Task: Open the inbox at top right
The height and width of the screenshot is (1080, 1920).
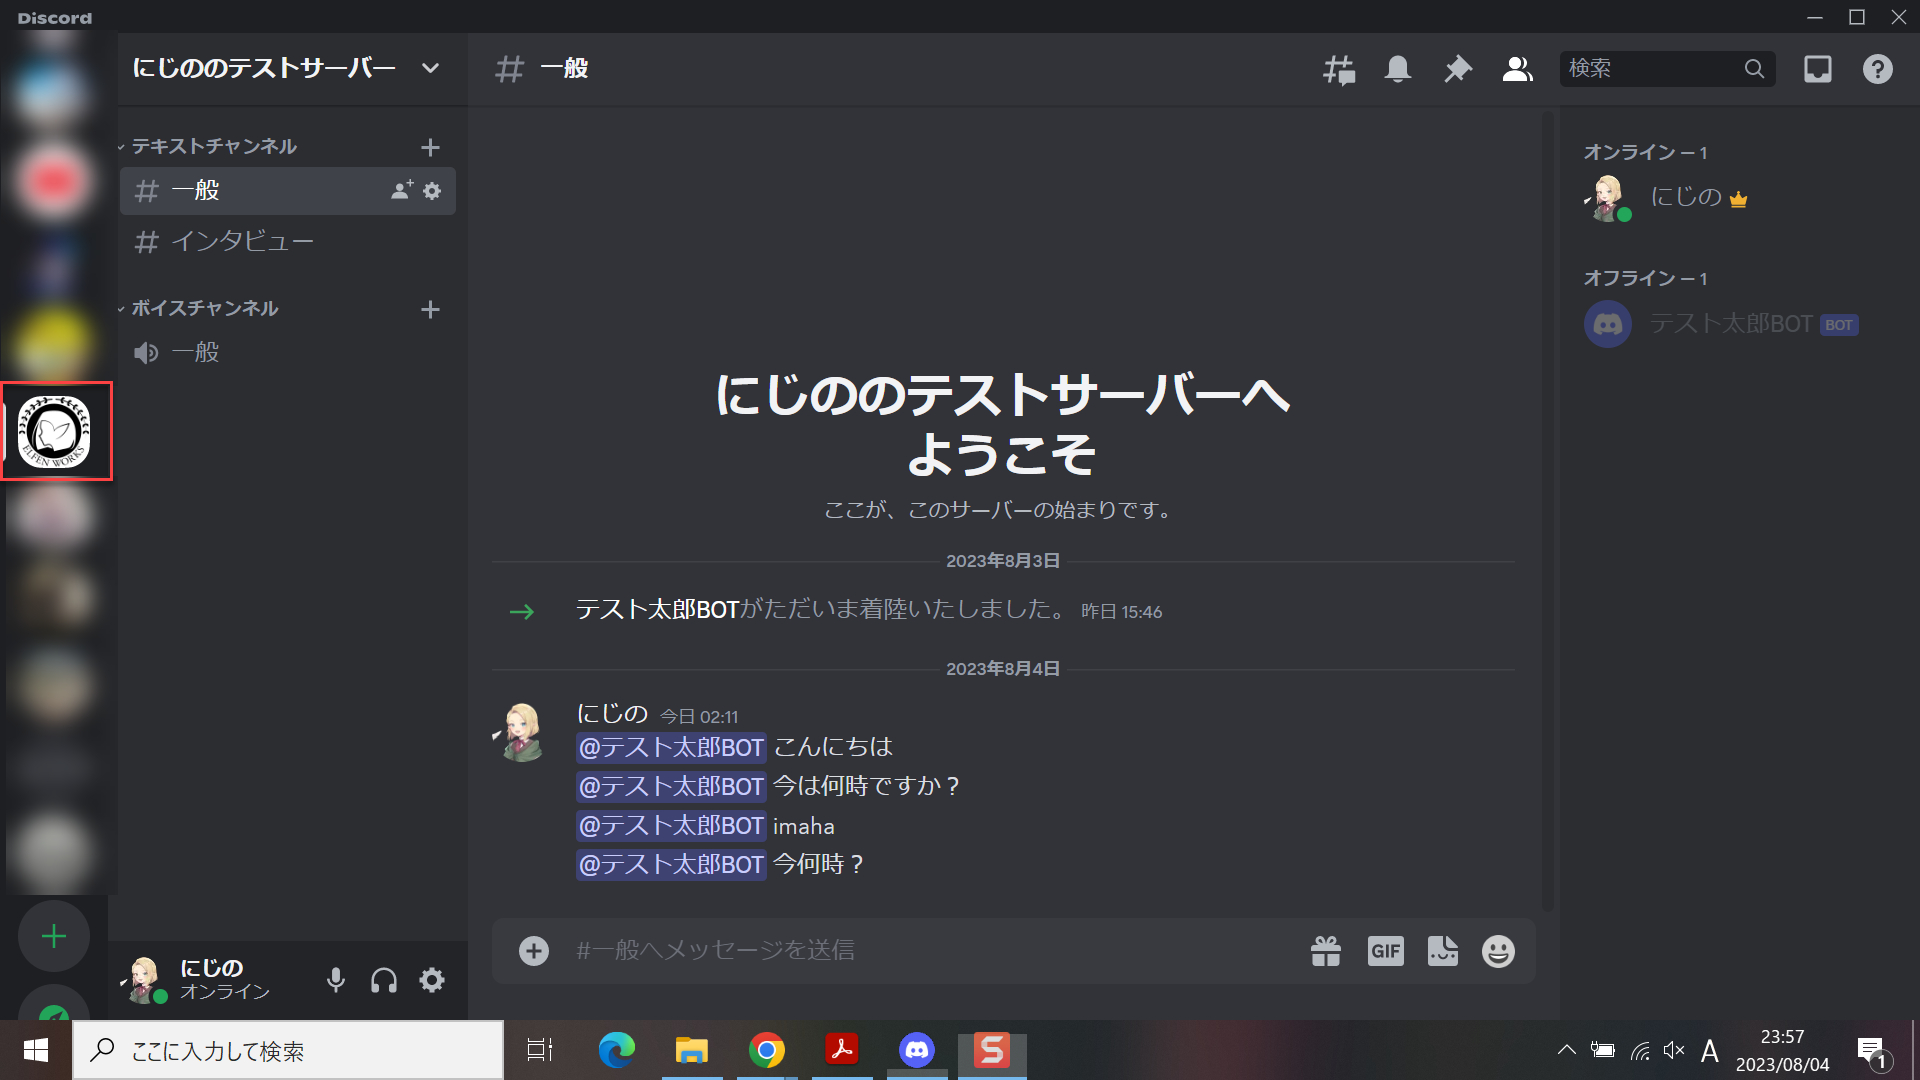Action: click(1818, 69)
